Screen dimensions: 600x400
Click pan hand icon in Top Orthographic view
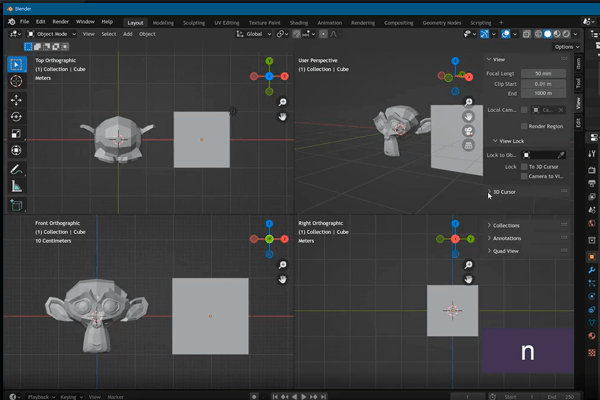coord(282,117)
